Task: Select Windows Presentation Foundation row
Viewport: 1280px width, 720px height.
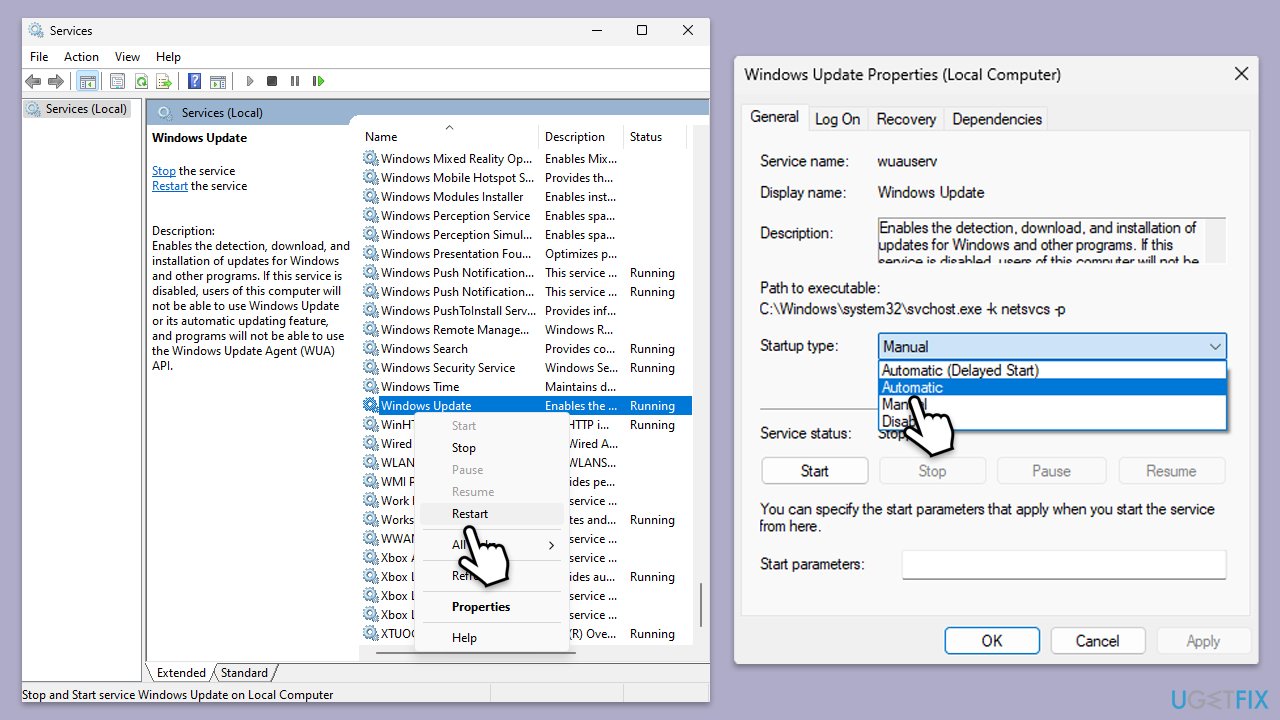Action: point(526,254)
